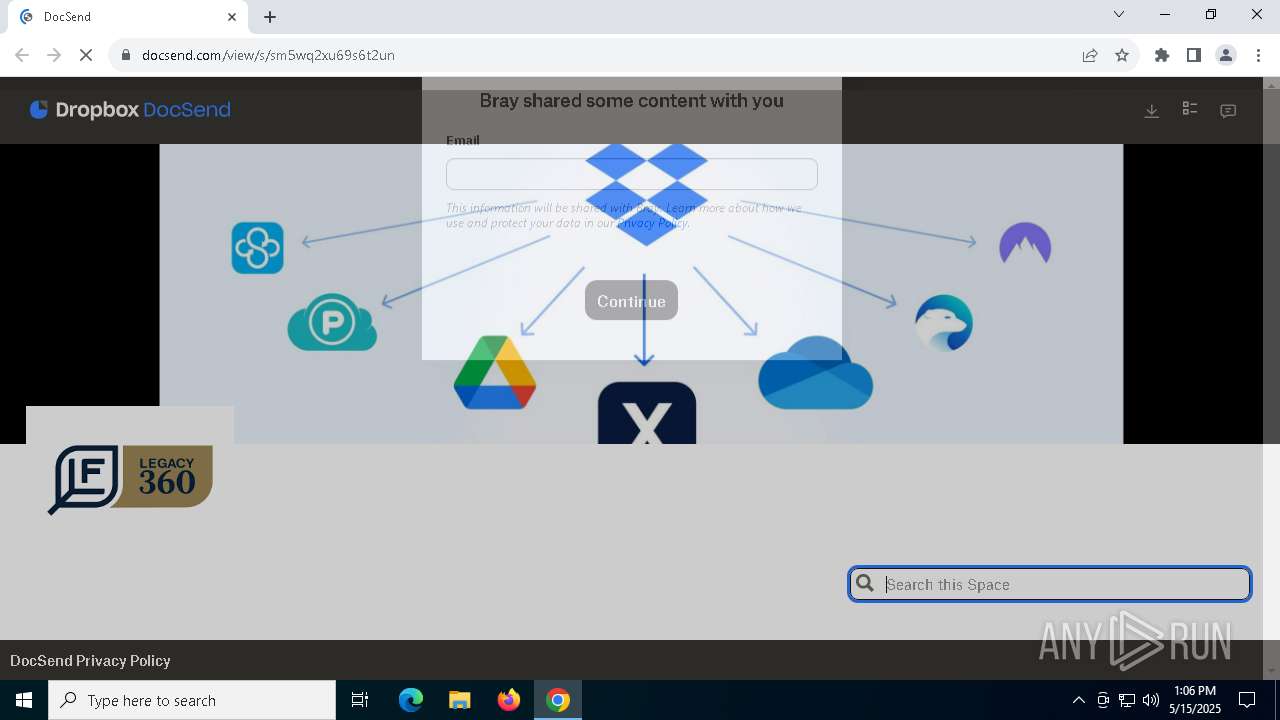The width and height of the screenshot is (1280, 720).
Task: Launch Microsoft Edge from taskbar
Action: coord(411,700)
